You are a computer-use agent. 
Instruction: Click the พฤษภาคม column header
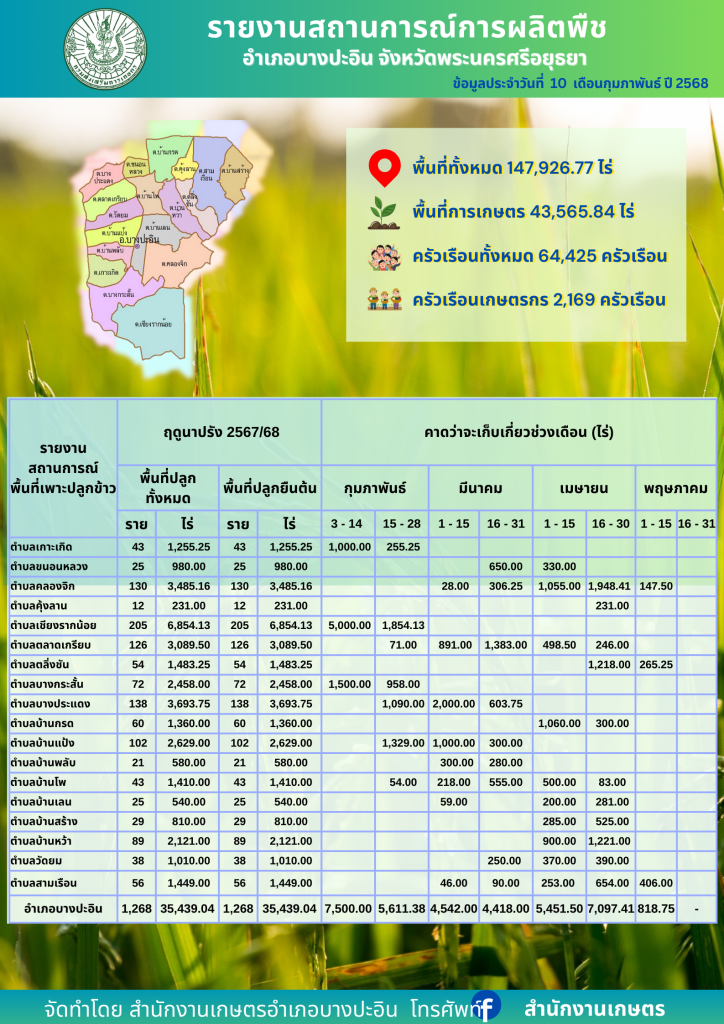[676, 488]
